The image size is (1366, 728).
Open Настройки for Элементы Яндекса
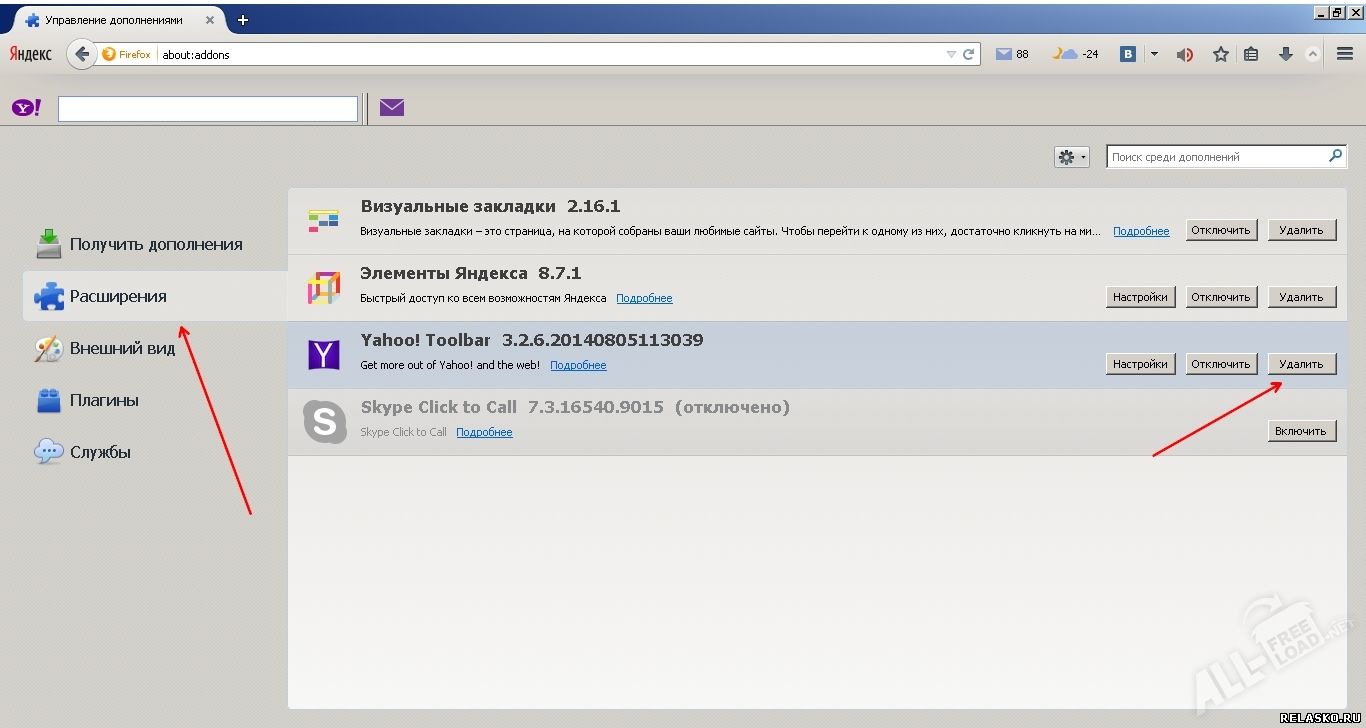pyautogui.click(x=1140, y=297)
